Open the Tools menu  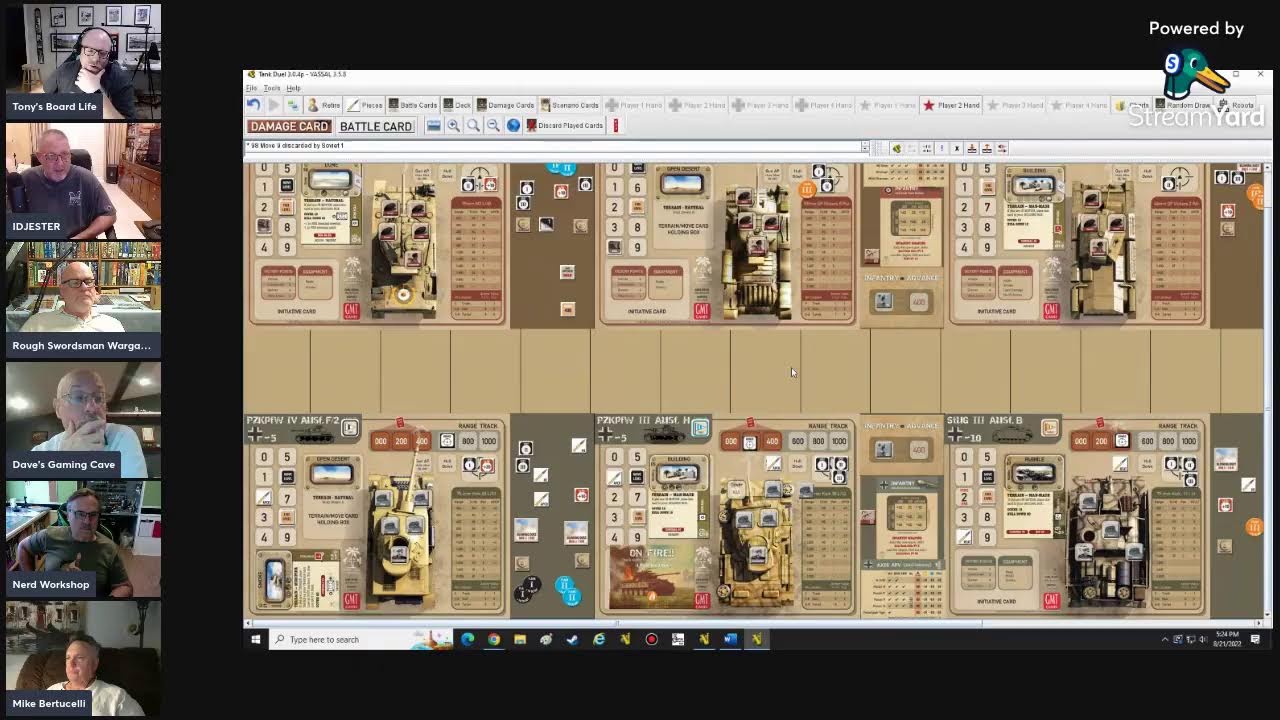[272, 88]
